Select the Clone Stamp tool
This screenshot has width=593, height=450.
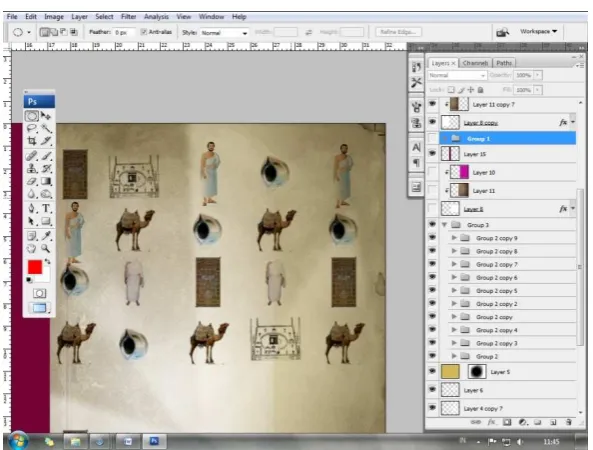31,169
